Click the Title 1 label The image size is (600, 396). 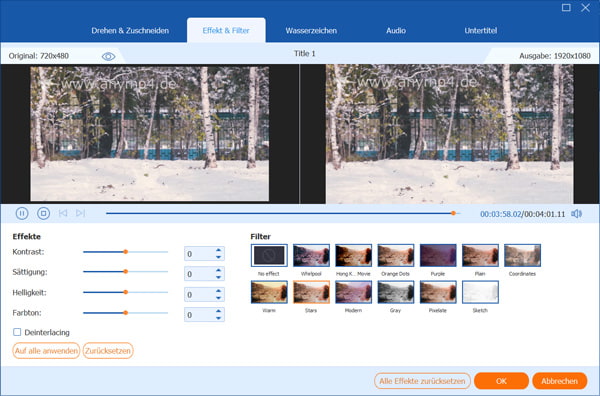[x=305, y=54]
